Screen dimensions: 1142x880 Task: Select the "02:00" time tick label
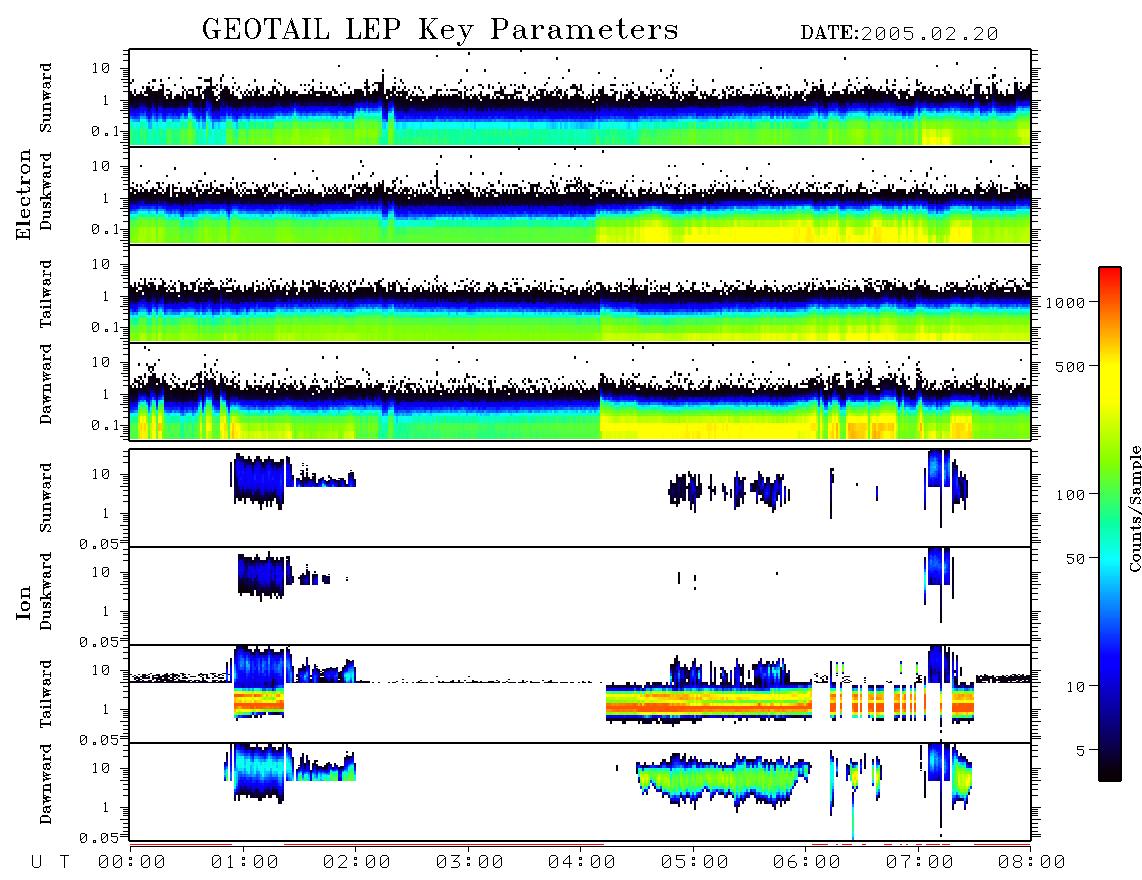coord(357,862)
